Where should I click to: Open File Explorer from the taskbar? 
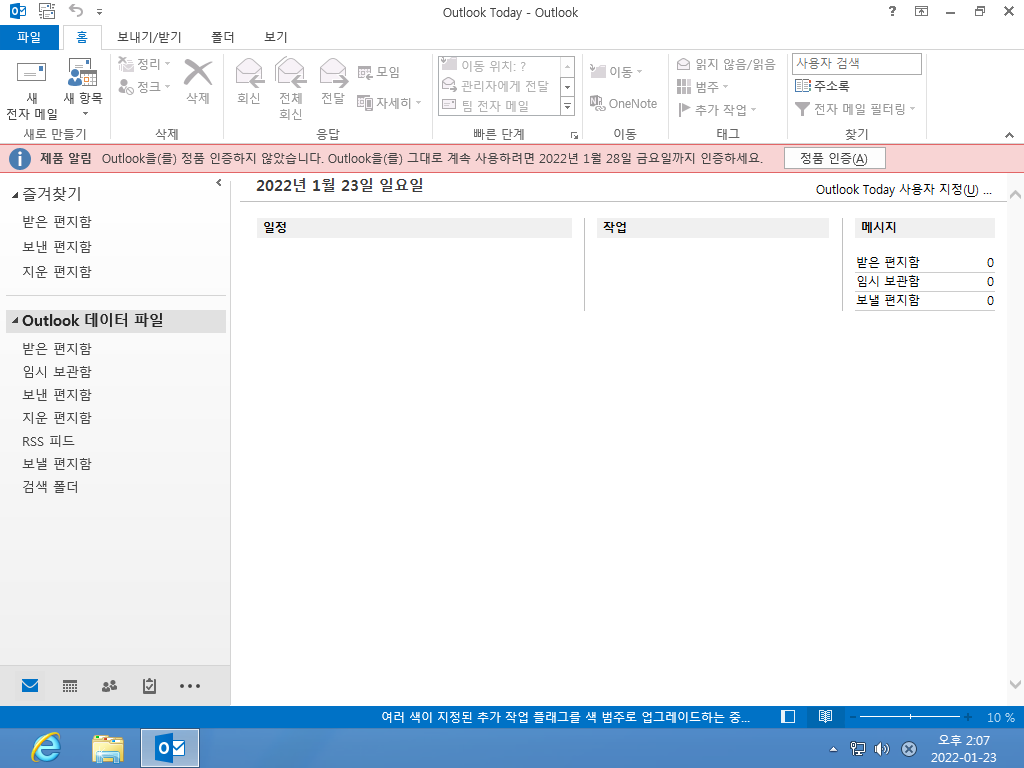pos(108,748)
